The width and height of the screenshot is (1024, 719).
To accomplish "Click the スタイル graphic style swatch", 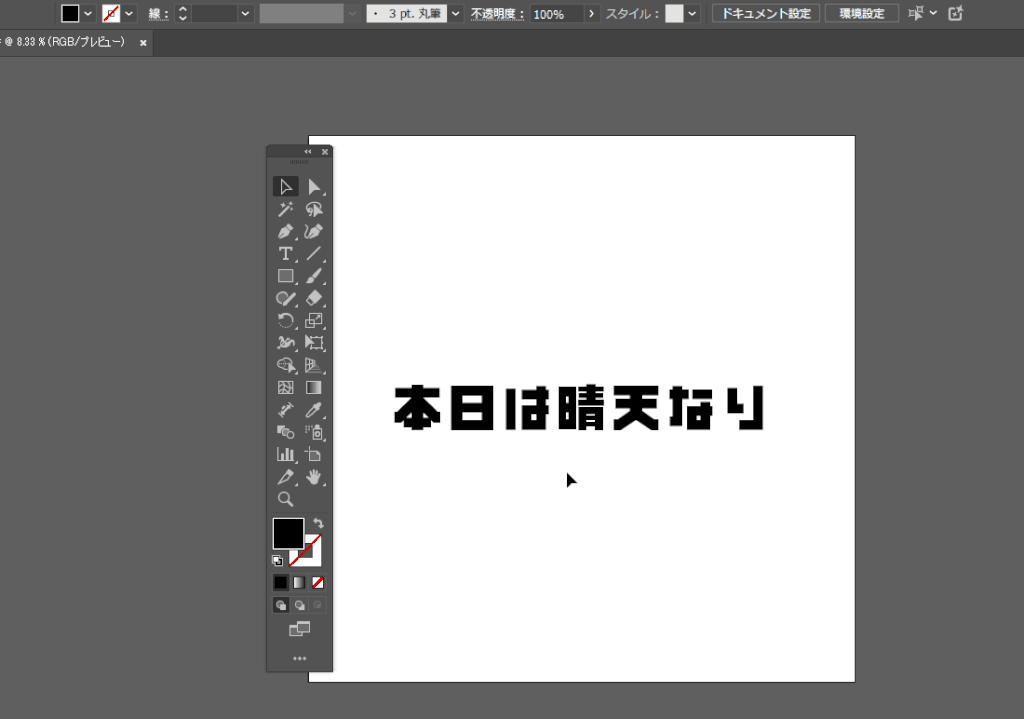I will tap(674, 13).
